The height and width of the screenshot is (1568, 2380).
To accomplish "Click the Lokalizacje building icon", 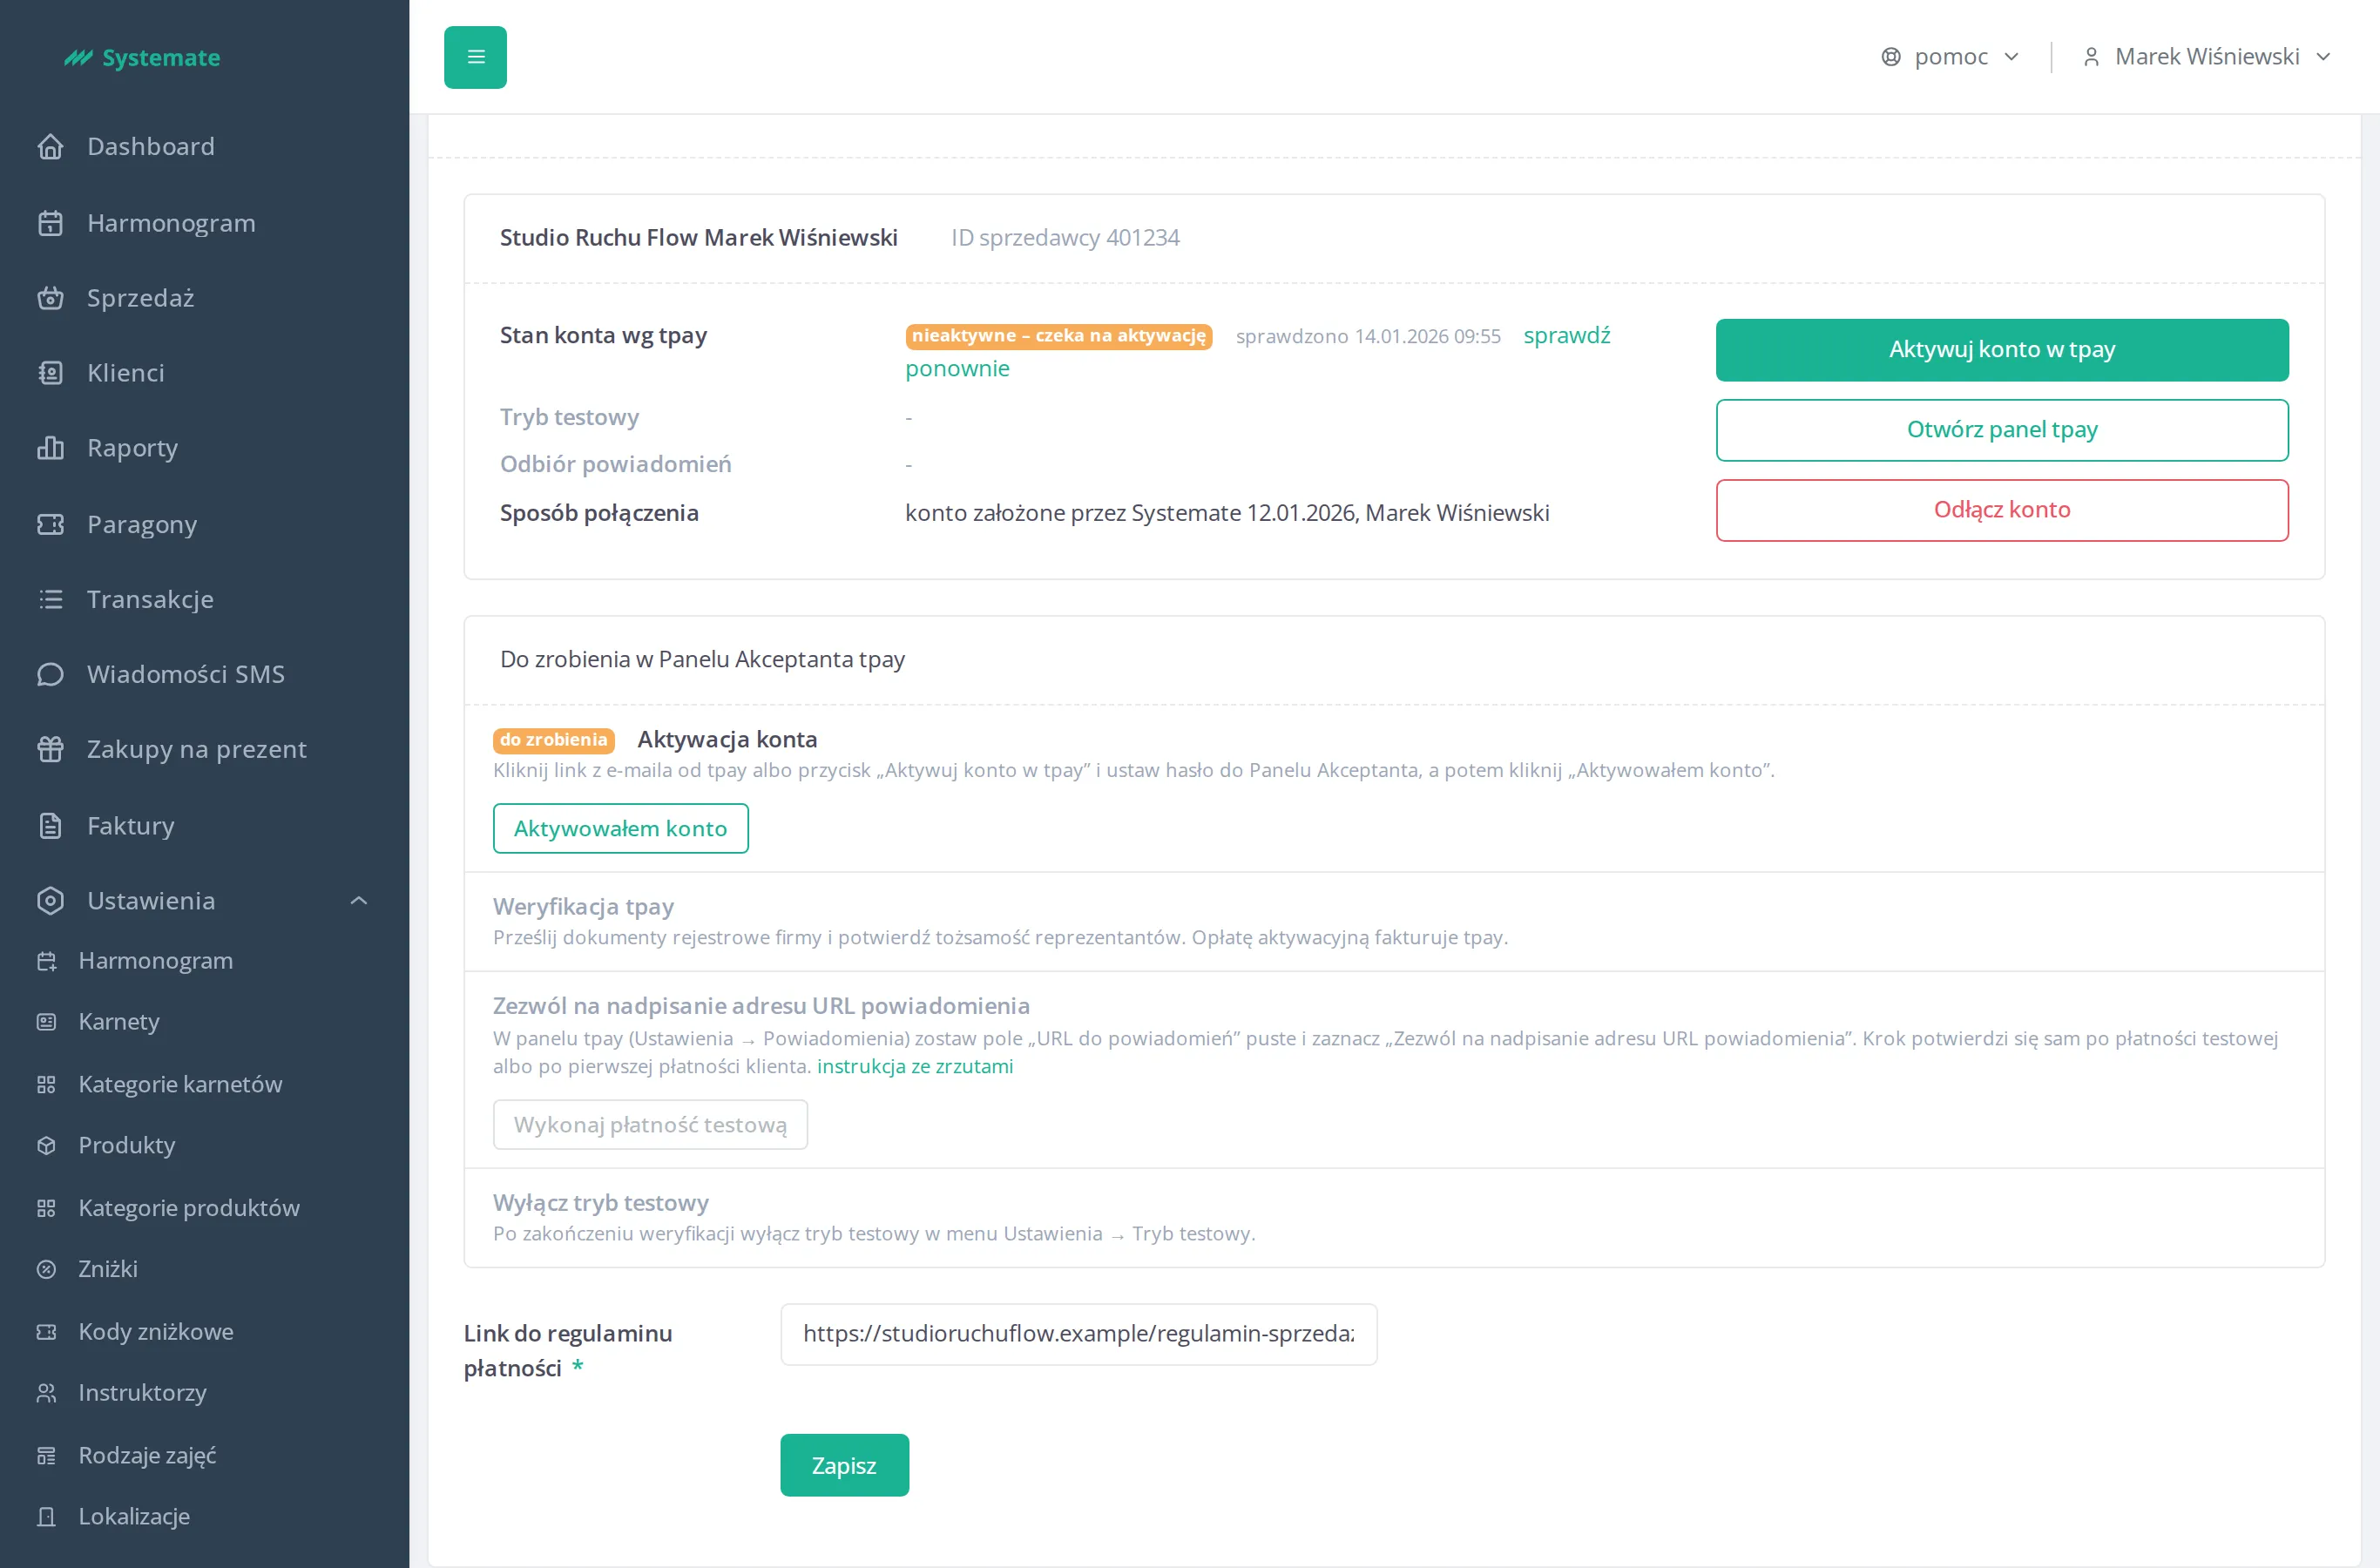I will tap(46, 1517).
